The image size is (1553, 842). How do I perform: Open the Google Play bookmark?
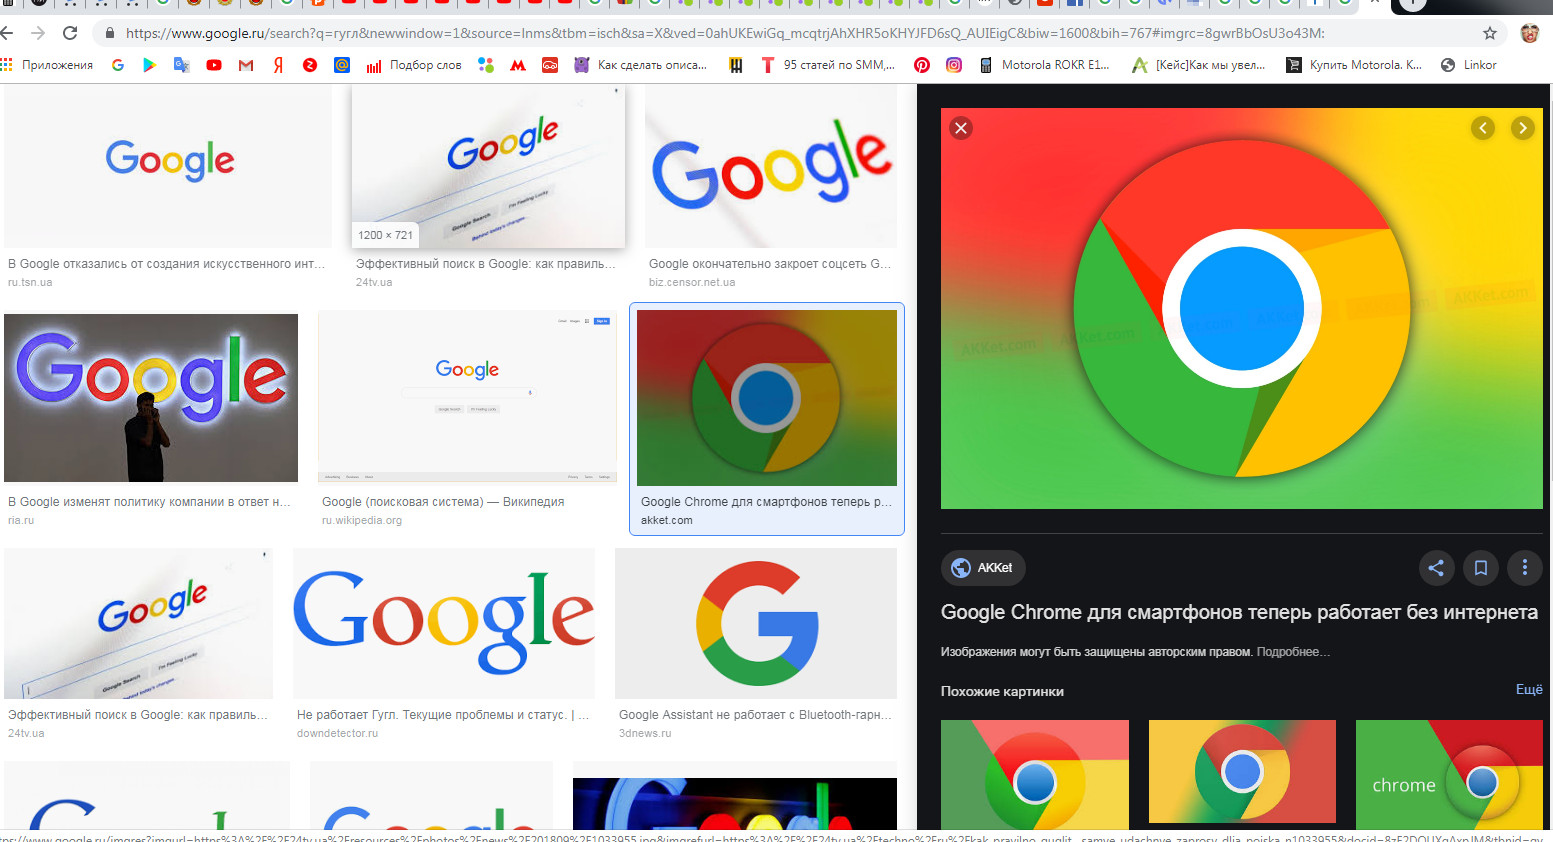150,65
